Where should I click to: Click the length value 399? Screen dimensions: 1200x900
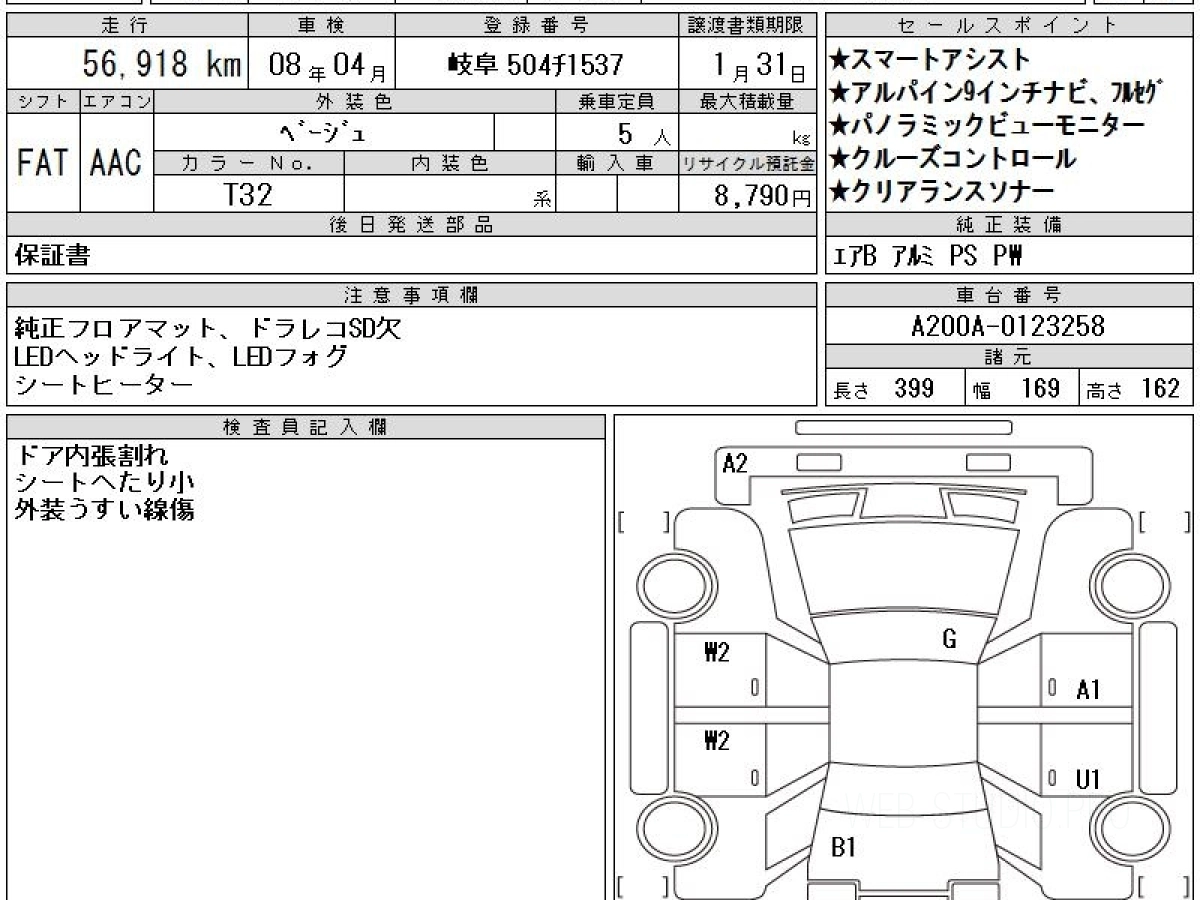click(914, 388)
